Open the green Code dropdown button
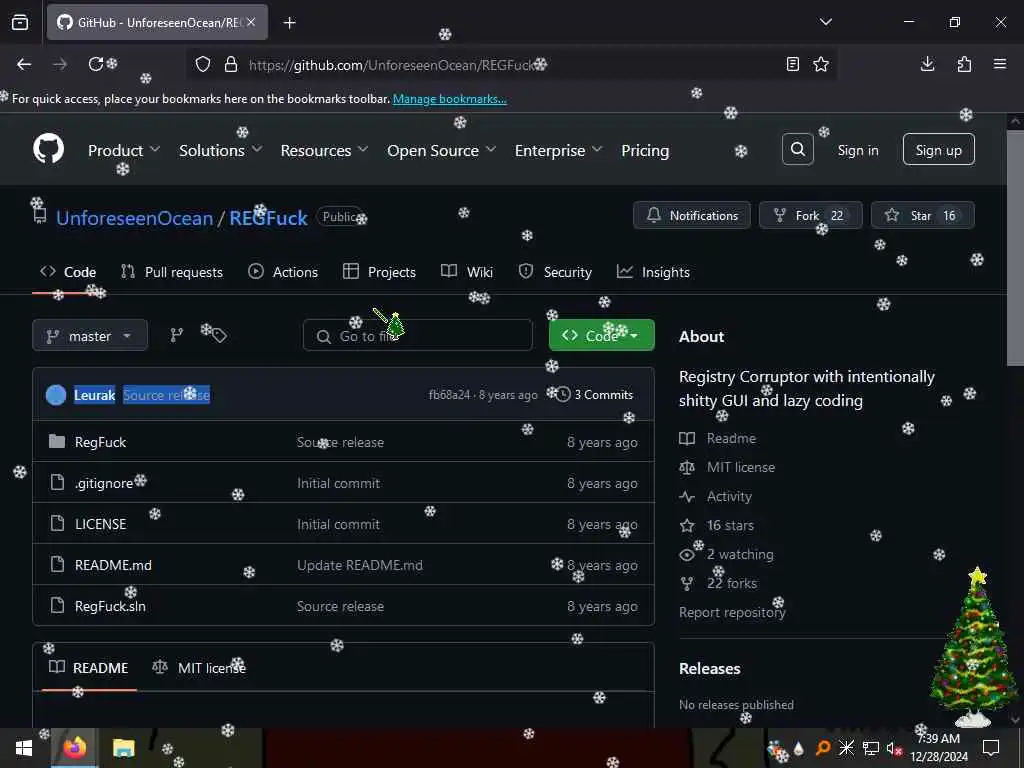Screen dimensions: 1024x768 601,335
